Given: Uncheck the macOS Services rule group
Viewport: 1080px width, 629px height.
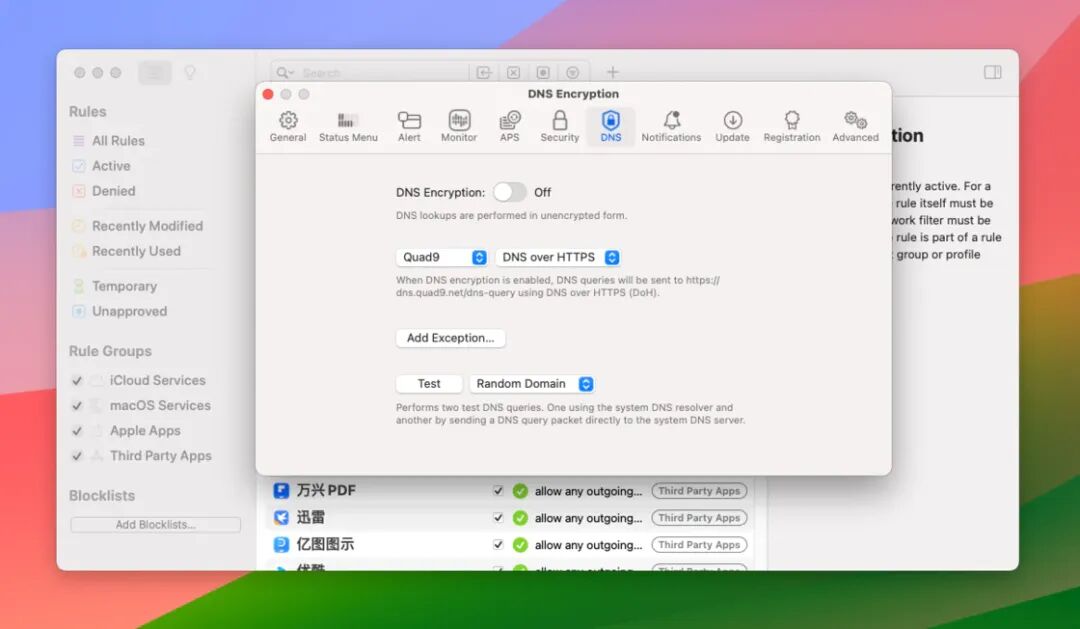Looking at the screenshot, I should (77, 406).
